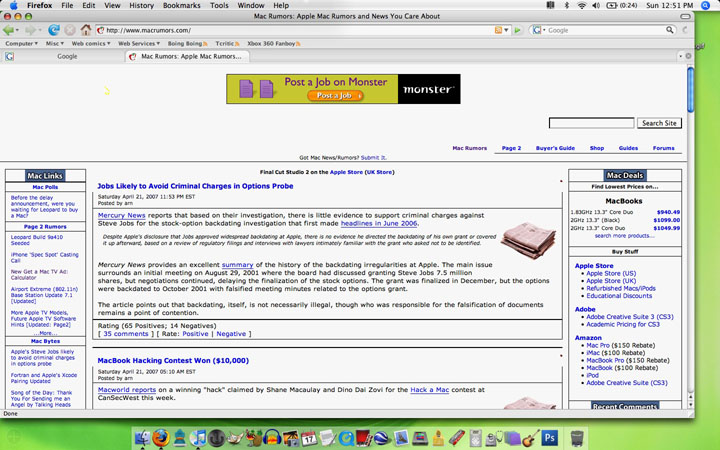Expand the Web Services bookmarks folder
Screen dimensions: 720x450
pos(139,43)
